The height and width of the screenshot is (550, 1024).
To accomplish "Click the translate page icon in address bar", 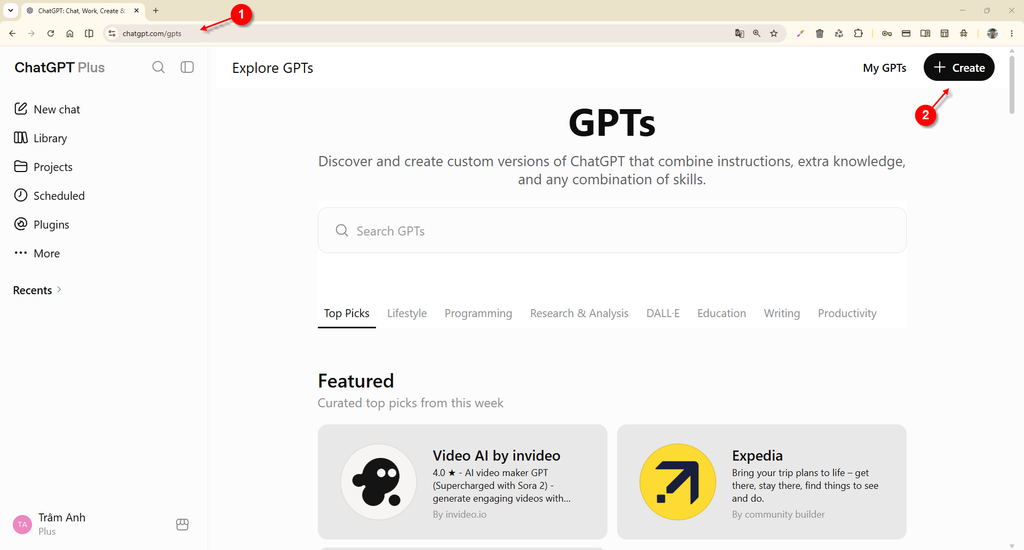I will (739, 33).
